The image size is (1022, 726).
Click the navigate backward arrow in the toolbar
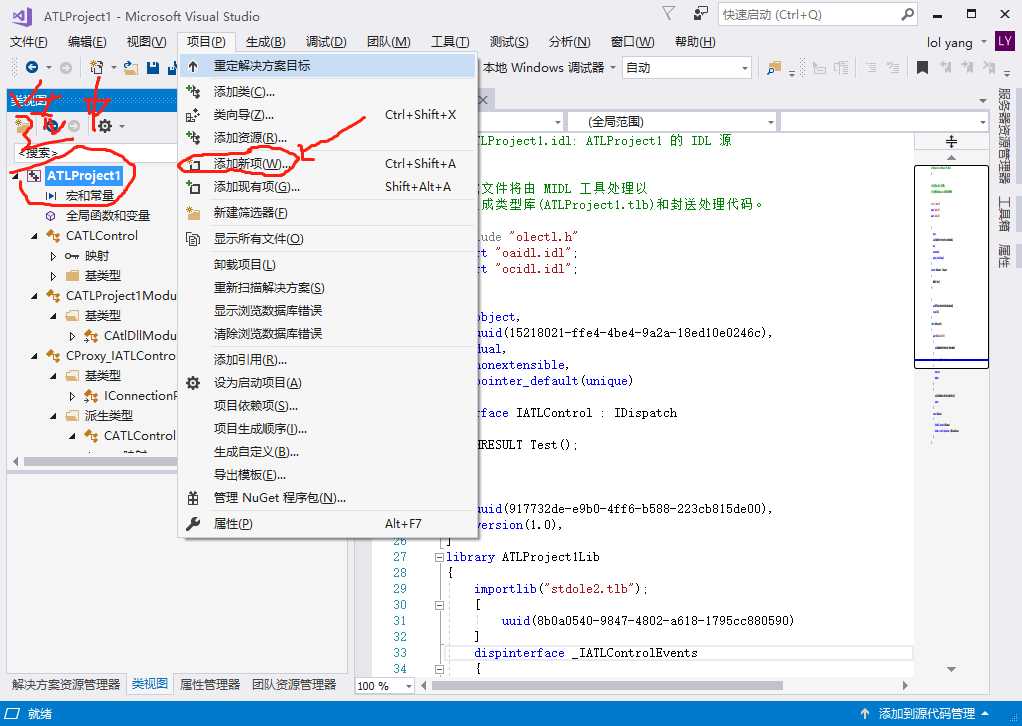[31, 67]
